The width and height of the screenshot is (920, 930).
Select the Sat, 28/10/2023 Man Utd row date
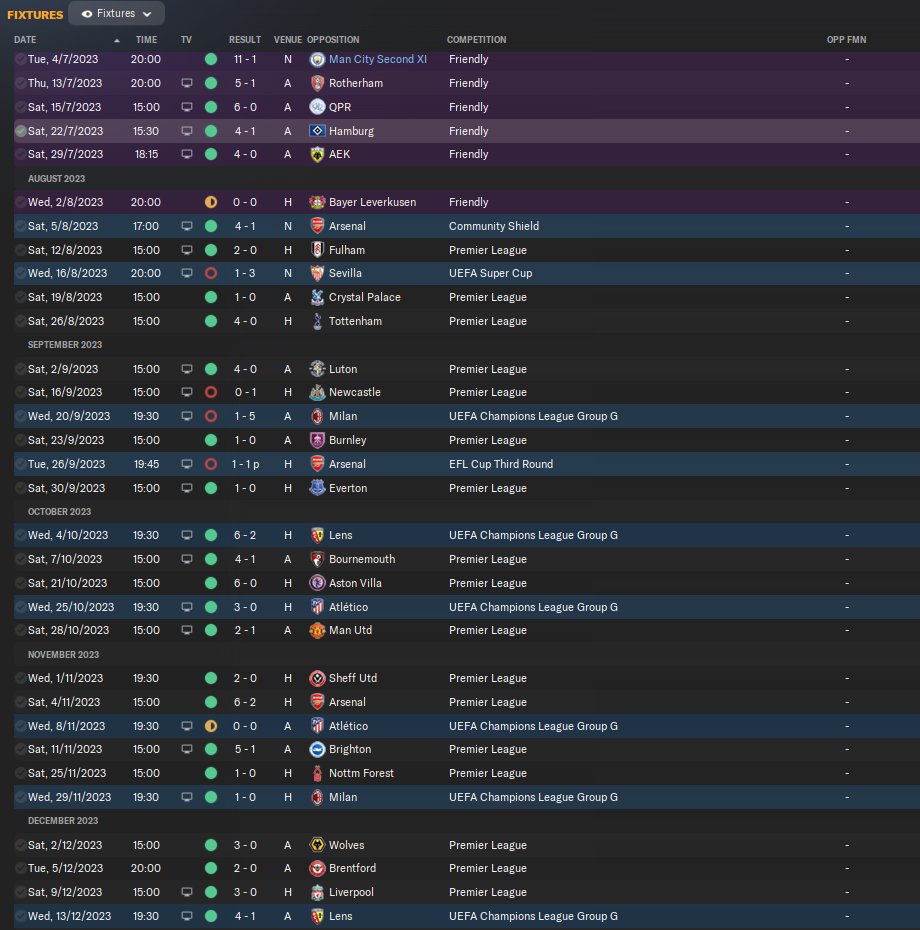(x=68, y=630)
